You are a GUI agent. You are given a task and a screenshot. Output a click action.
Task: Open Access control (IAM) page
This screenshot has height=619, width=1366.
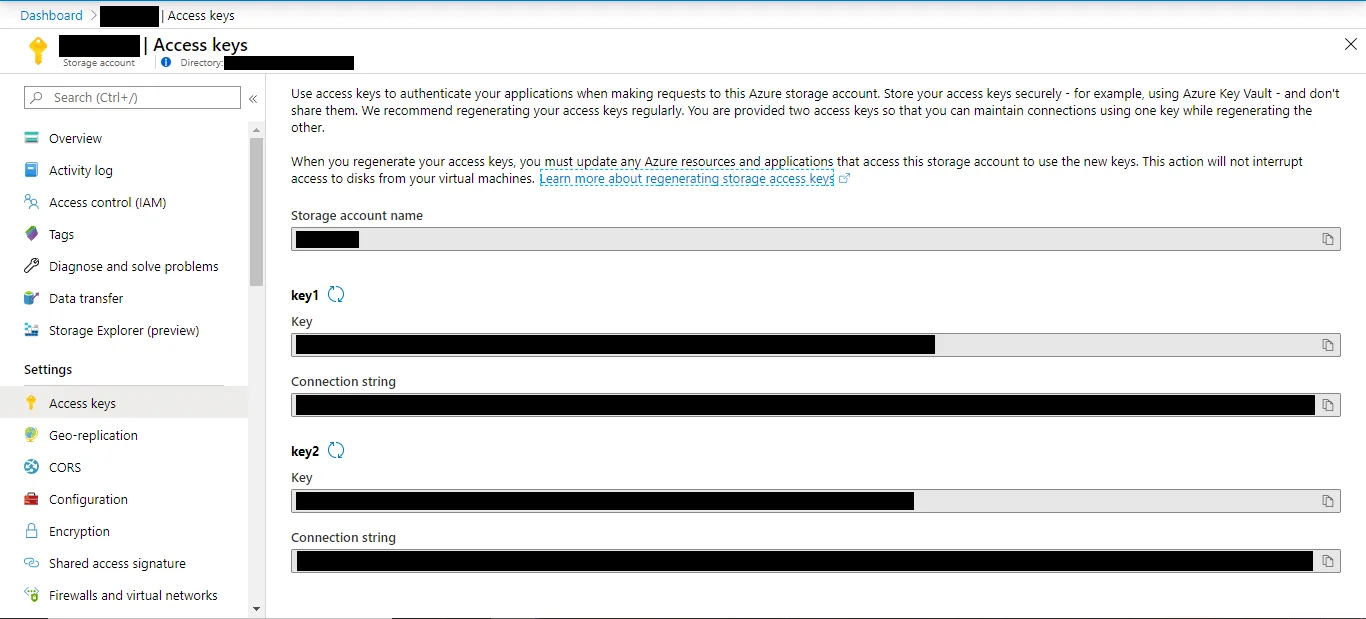pyautogui.click(x=107, y=202)
